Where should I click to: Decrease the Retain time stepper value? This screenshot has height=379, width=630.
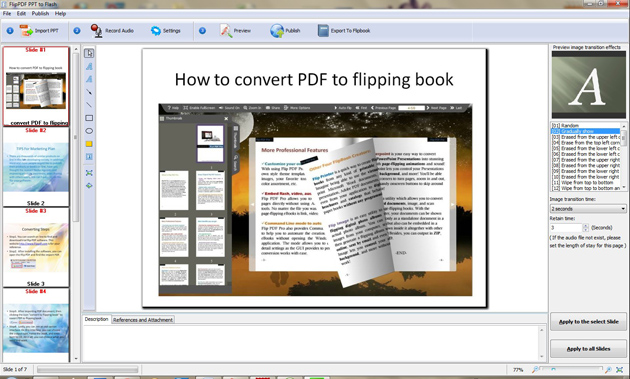coord(585,230)
